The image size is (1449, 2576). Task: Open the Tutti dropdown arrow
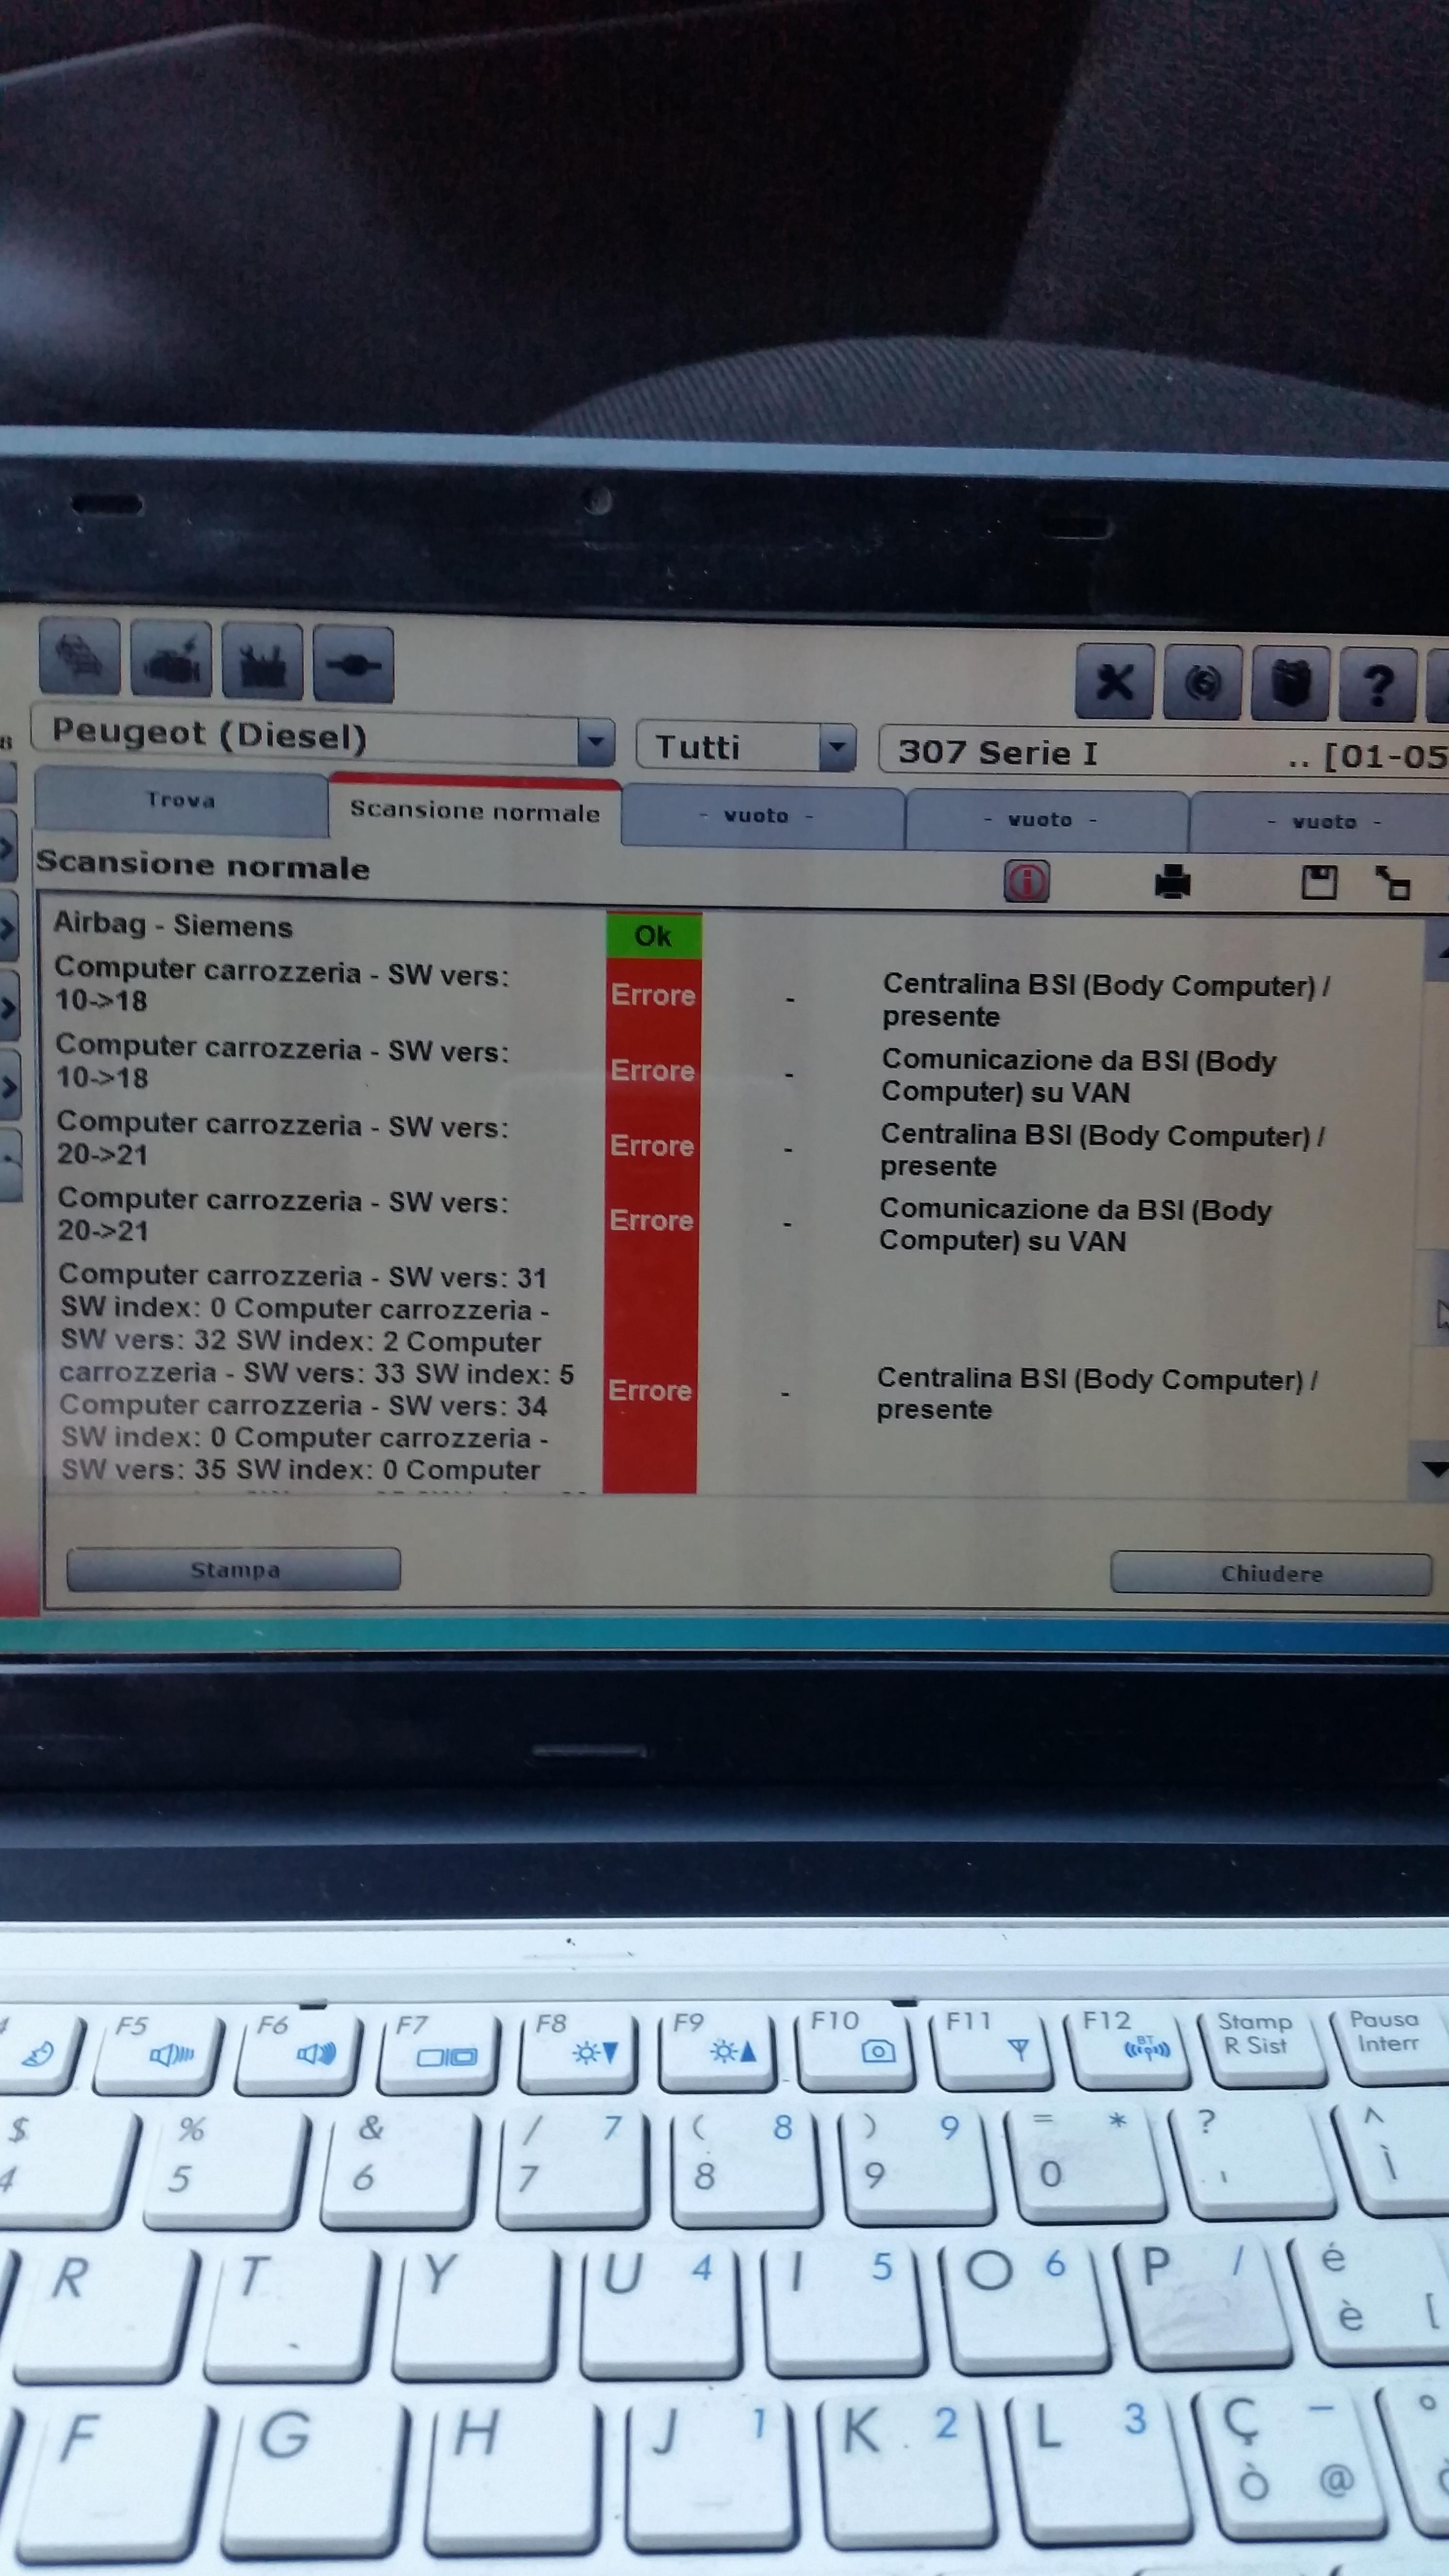837,747
